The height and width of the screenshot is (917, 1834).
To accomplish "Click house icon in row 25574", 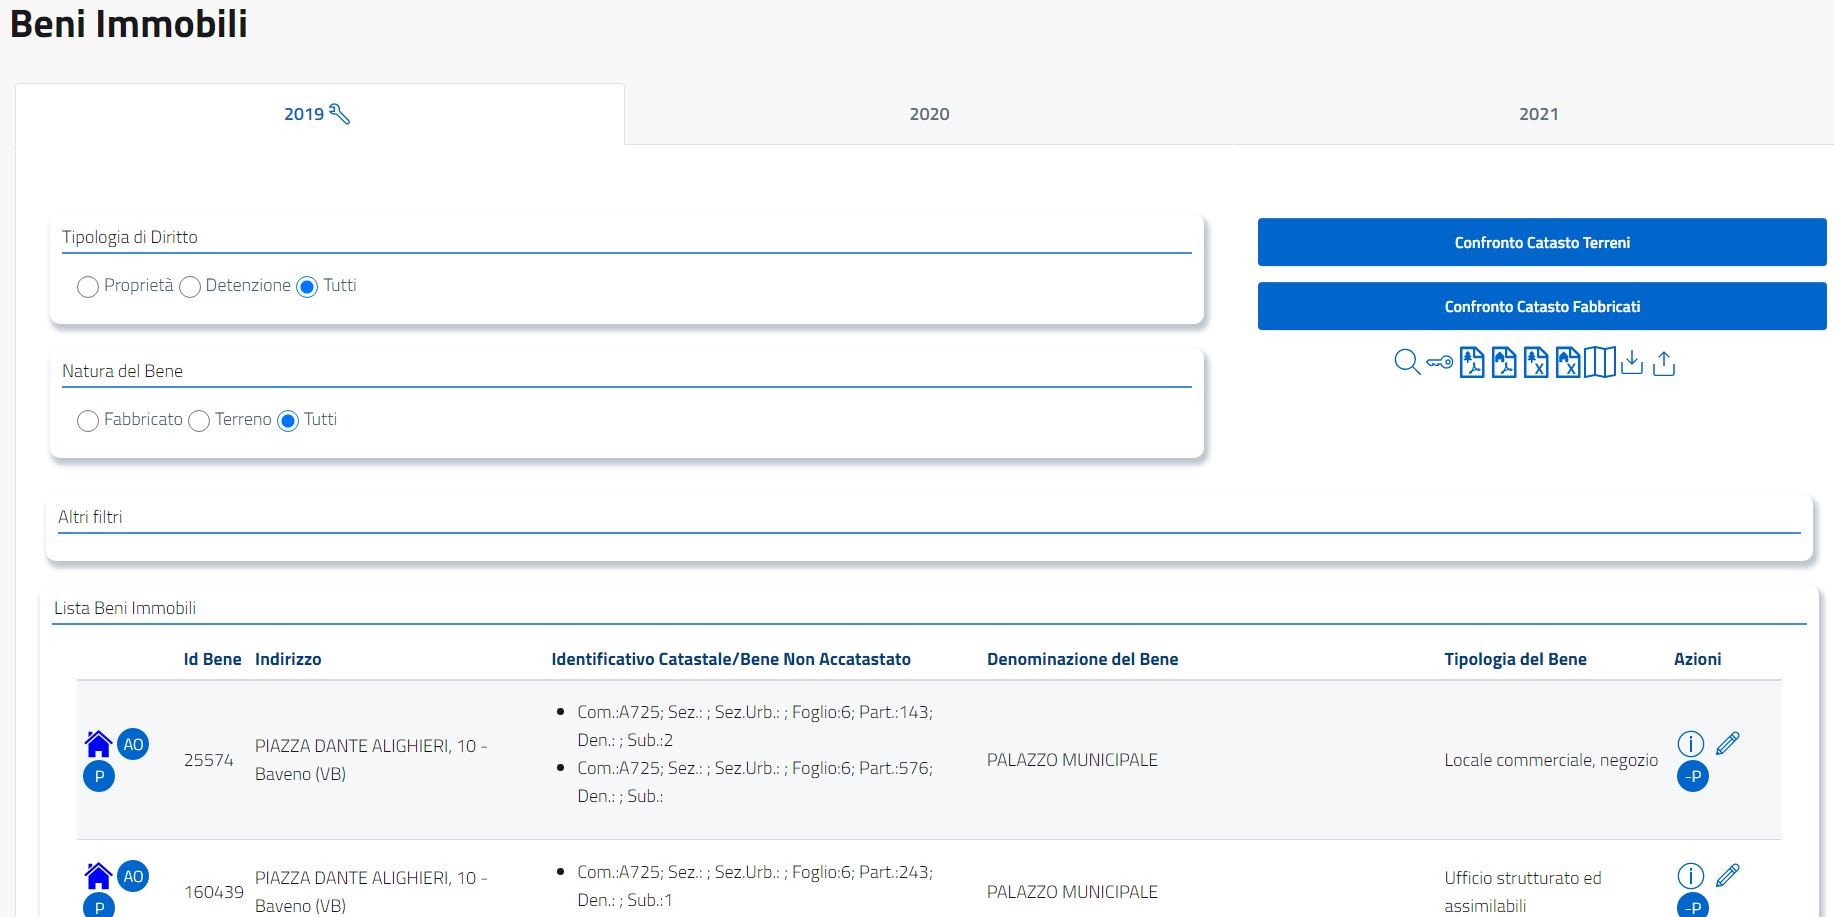I will coord(98,744).
